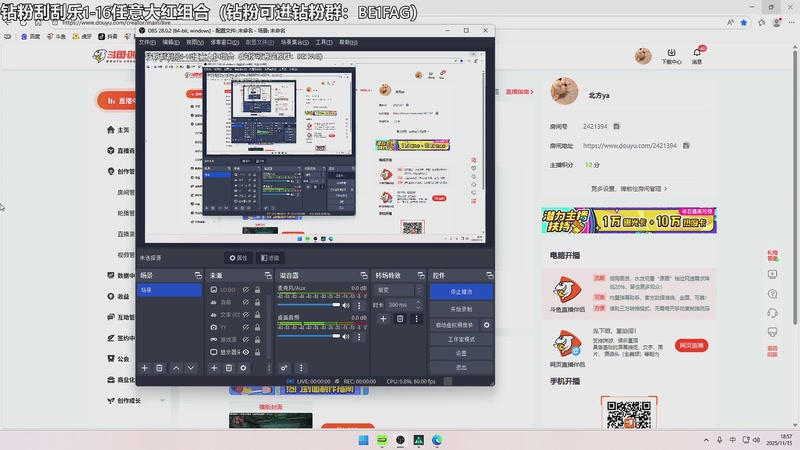Adjust the 时长 300 ms duration stepper
Viewport: 800px width, 450px height.
click(418, 305)
